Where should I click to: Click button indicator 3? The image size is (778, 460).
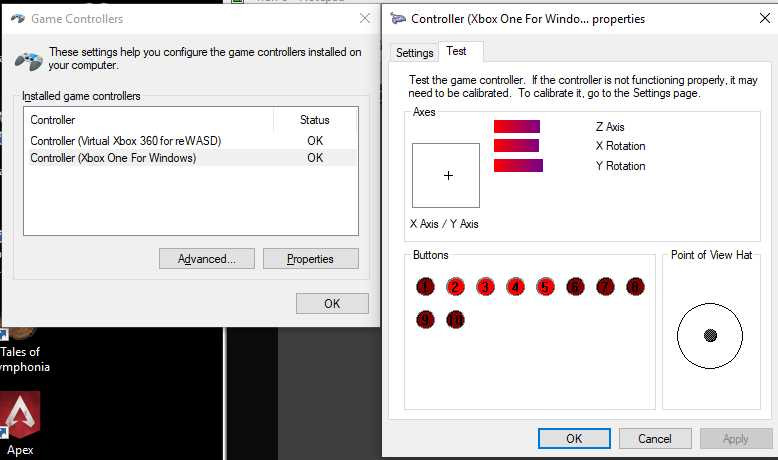click(x=485, y=286)
